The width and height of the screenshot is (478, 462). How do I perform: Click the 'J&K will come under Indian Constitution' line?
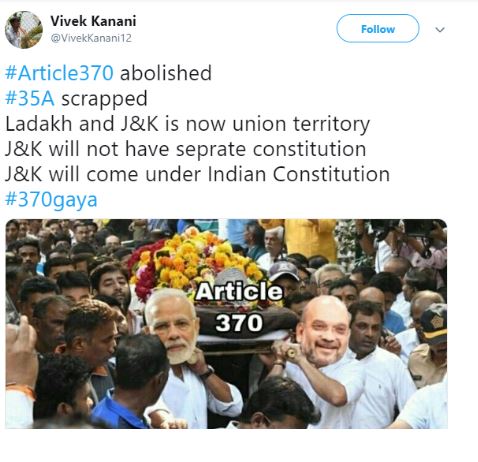pos(197,174)
